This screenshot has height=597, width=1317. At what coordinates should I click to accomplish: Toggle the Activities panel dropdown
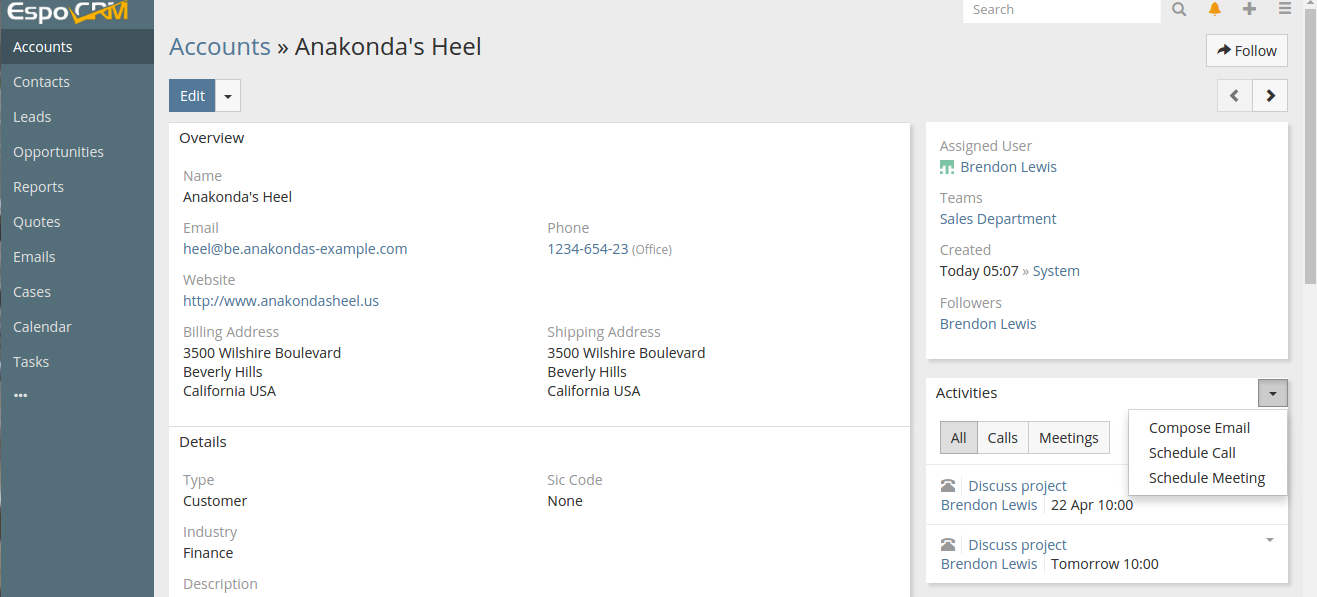click(1272, 393)
